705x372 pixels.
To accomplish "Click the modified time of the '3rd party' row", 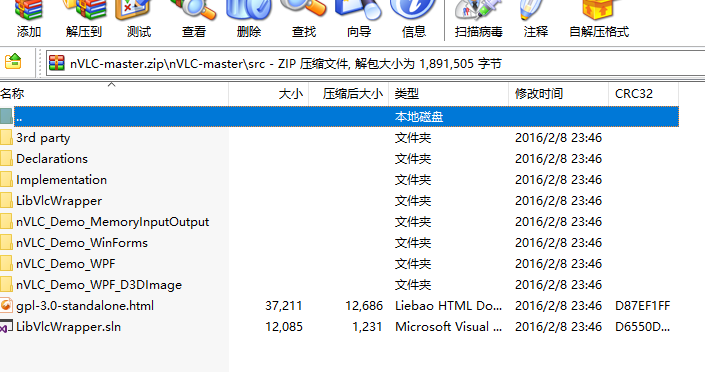I will [x=558, y=138].
